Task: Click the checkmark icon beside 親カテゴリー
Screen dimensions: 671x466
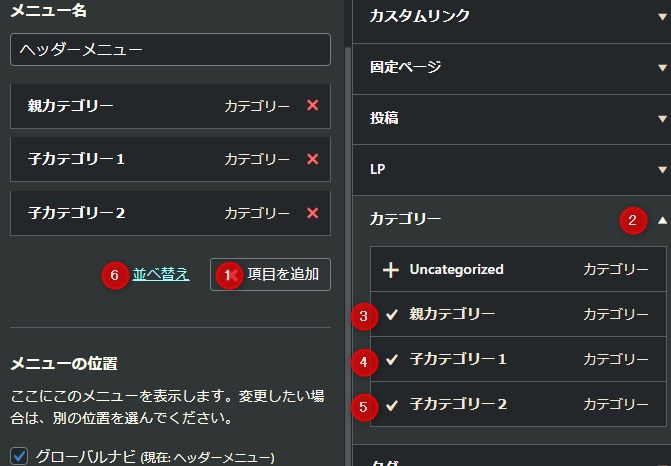Action: pos(391,315)
